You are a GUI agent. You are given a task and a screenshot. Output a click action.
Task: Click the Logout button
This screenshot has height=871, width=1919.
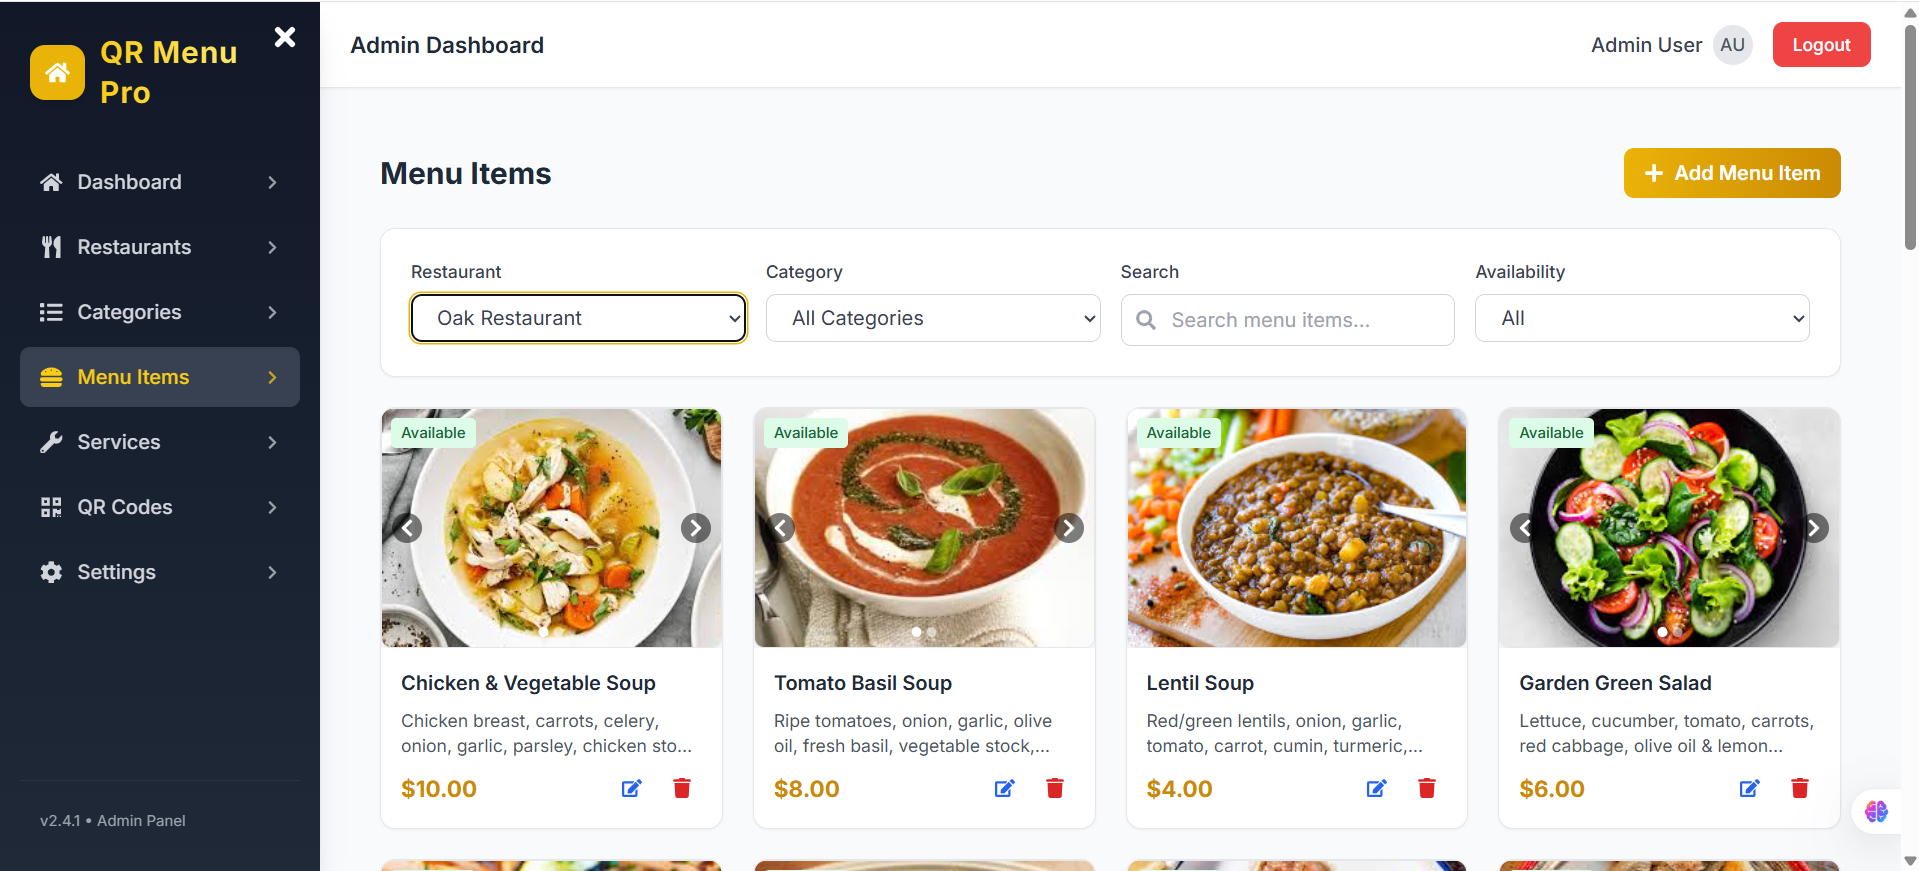pyautogui.click(x=1820, y=44)
